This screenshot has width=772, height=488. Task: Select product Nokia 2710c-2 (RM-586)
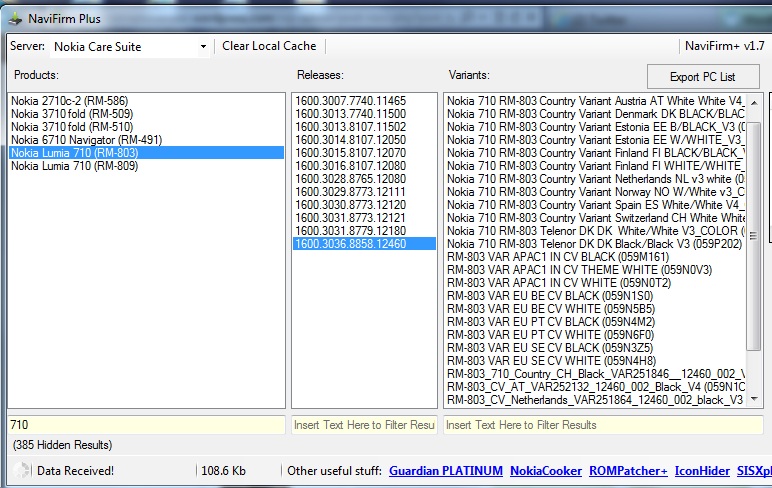(x=146, y=101)
